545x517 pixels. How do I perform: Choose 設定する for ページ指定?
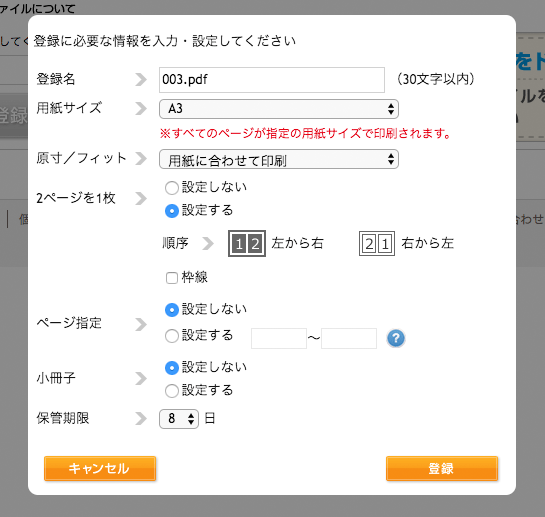coord(172,336)
